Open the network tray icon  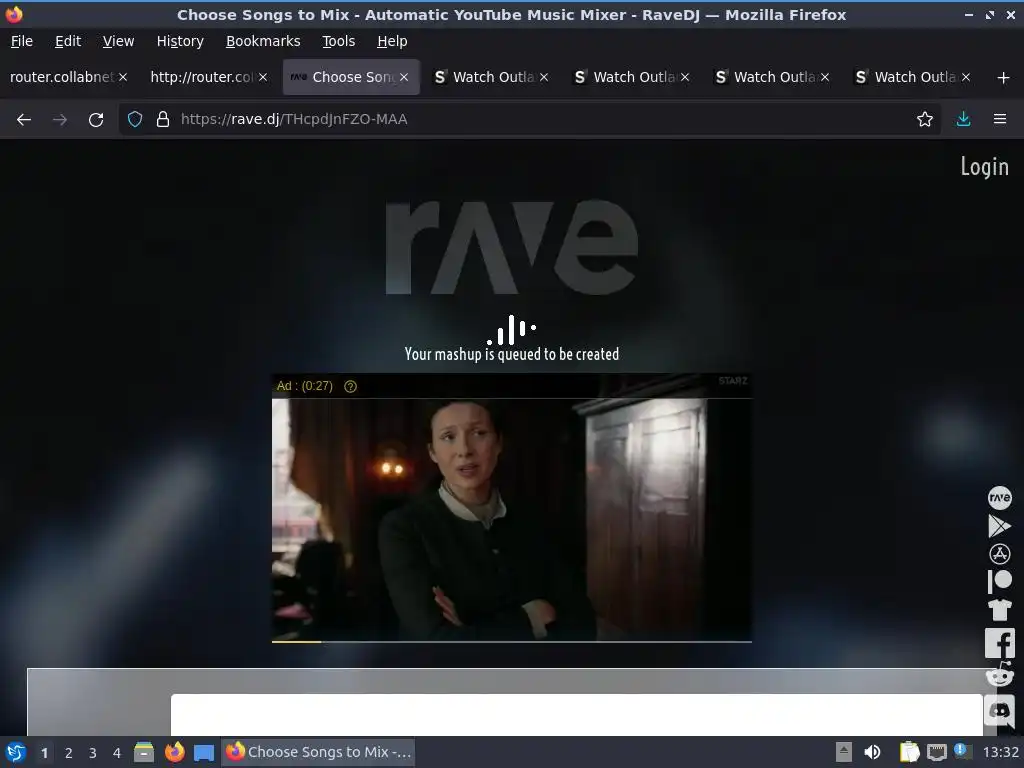click(x=936, y=752)
